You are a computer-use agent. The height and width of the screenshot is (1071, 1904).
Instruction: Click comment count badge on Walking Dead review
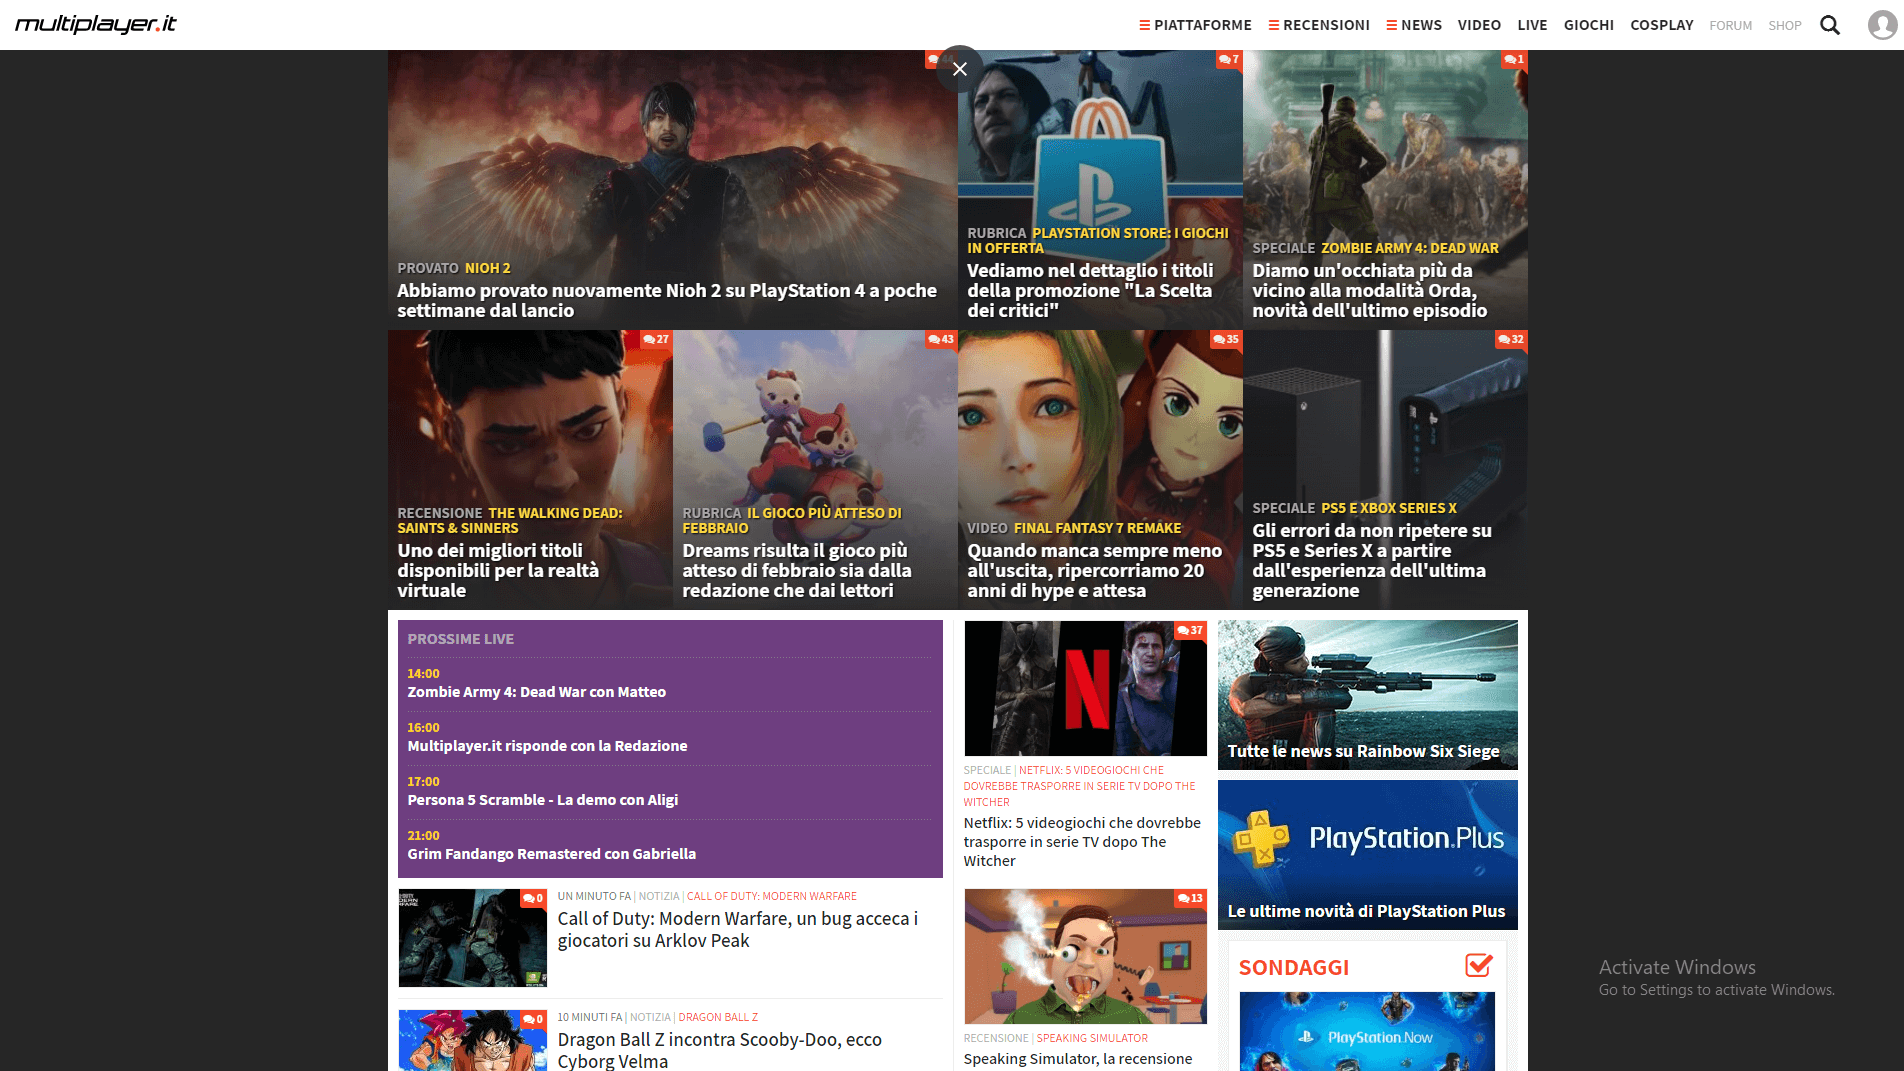click(656, 340)
